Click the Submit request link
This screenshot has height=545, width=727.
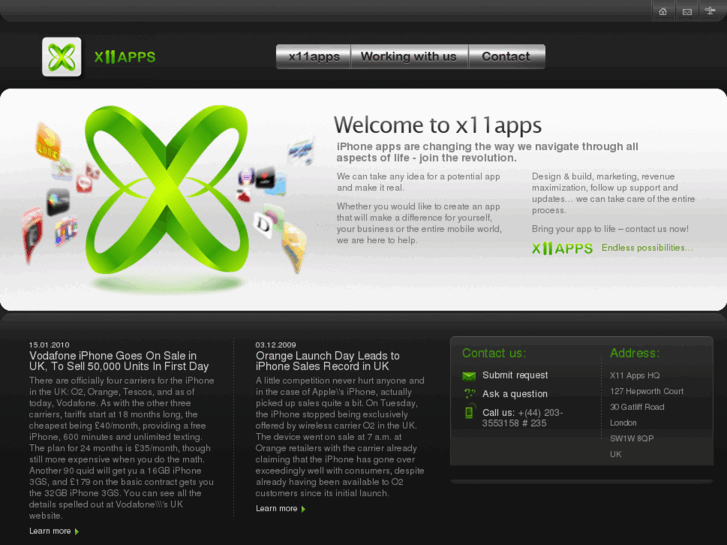click(x=515, y=375)
